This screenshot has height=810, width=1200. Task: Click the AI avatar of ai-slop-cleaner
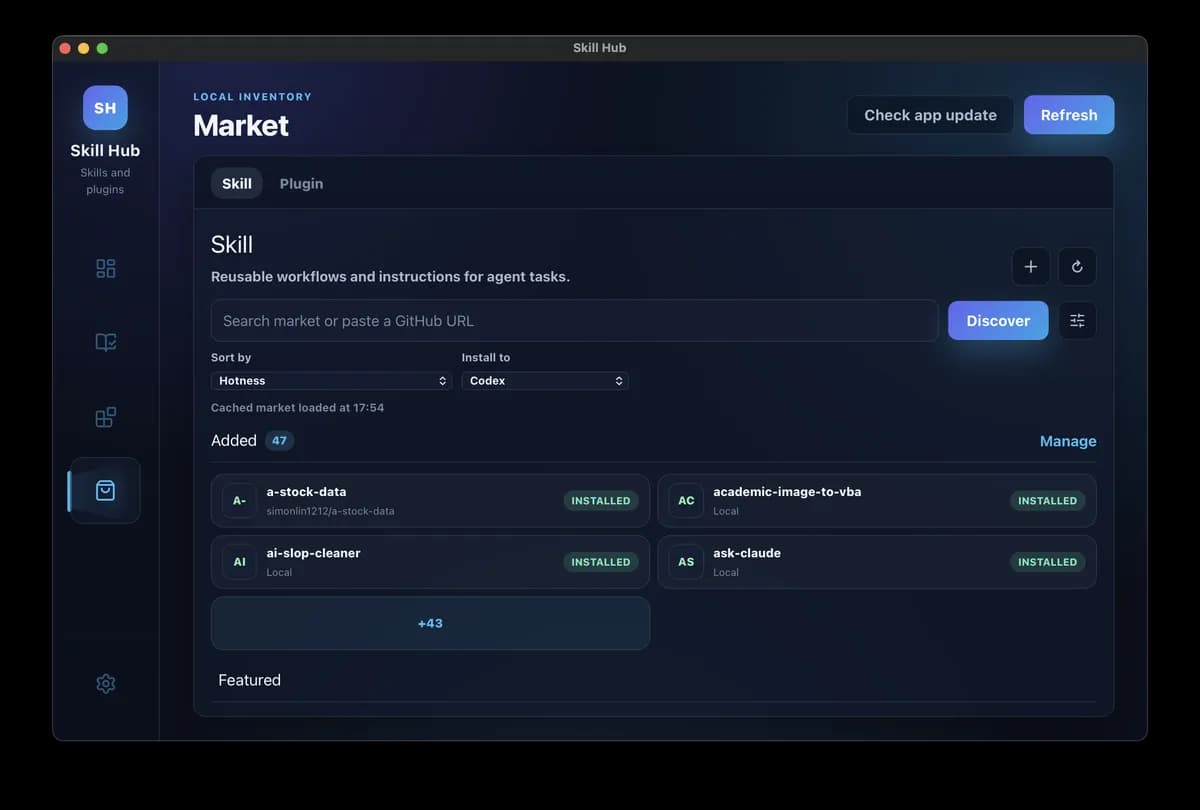(239, 562)
